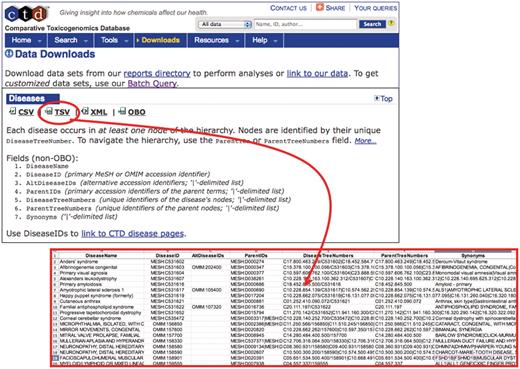The image size is (520, 369).
Task: Click the blue Search button
Action: click(372, 24)
